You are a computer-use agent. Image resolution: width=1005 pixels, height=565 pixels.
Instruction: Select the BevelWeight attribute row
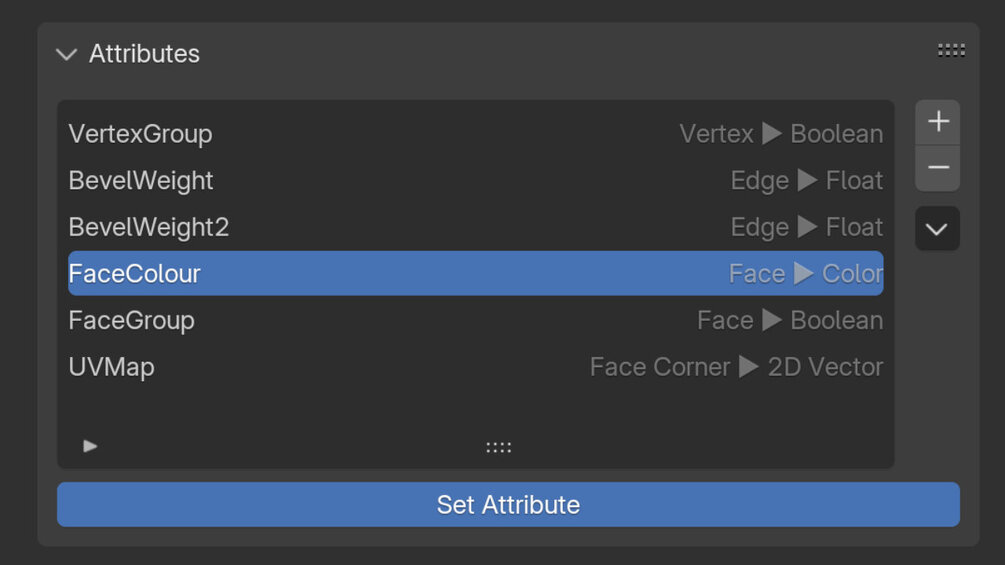coord(141,181)
